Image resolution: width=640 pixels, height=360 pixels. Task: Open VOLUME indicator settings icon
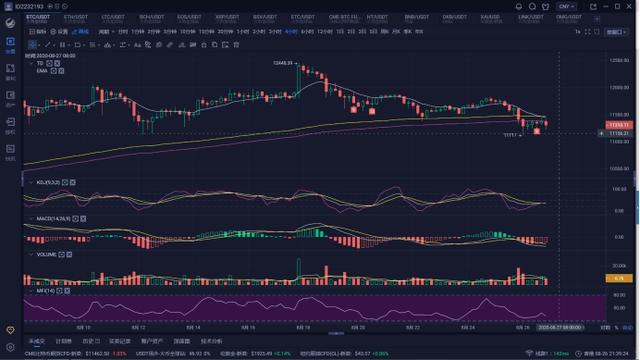click(x=61, y=254)
